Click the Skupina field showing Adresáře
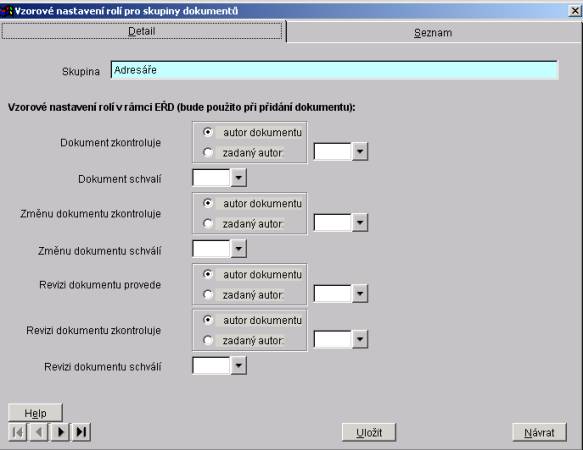Image resolution: width=583 pixels, height=450 pixels. tap(334, 70)
